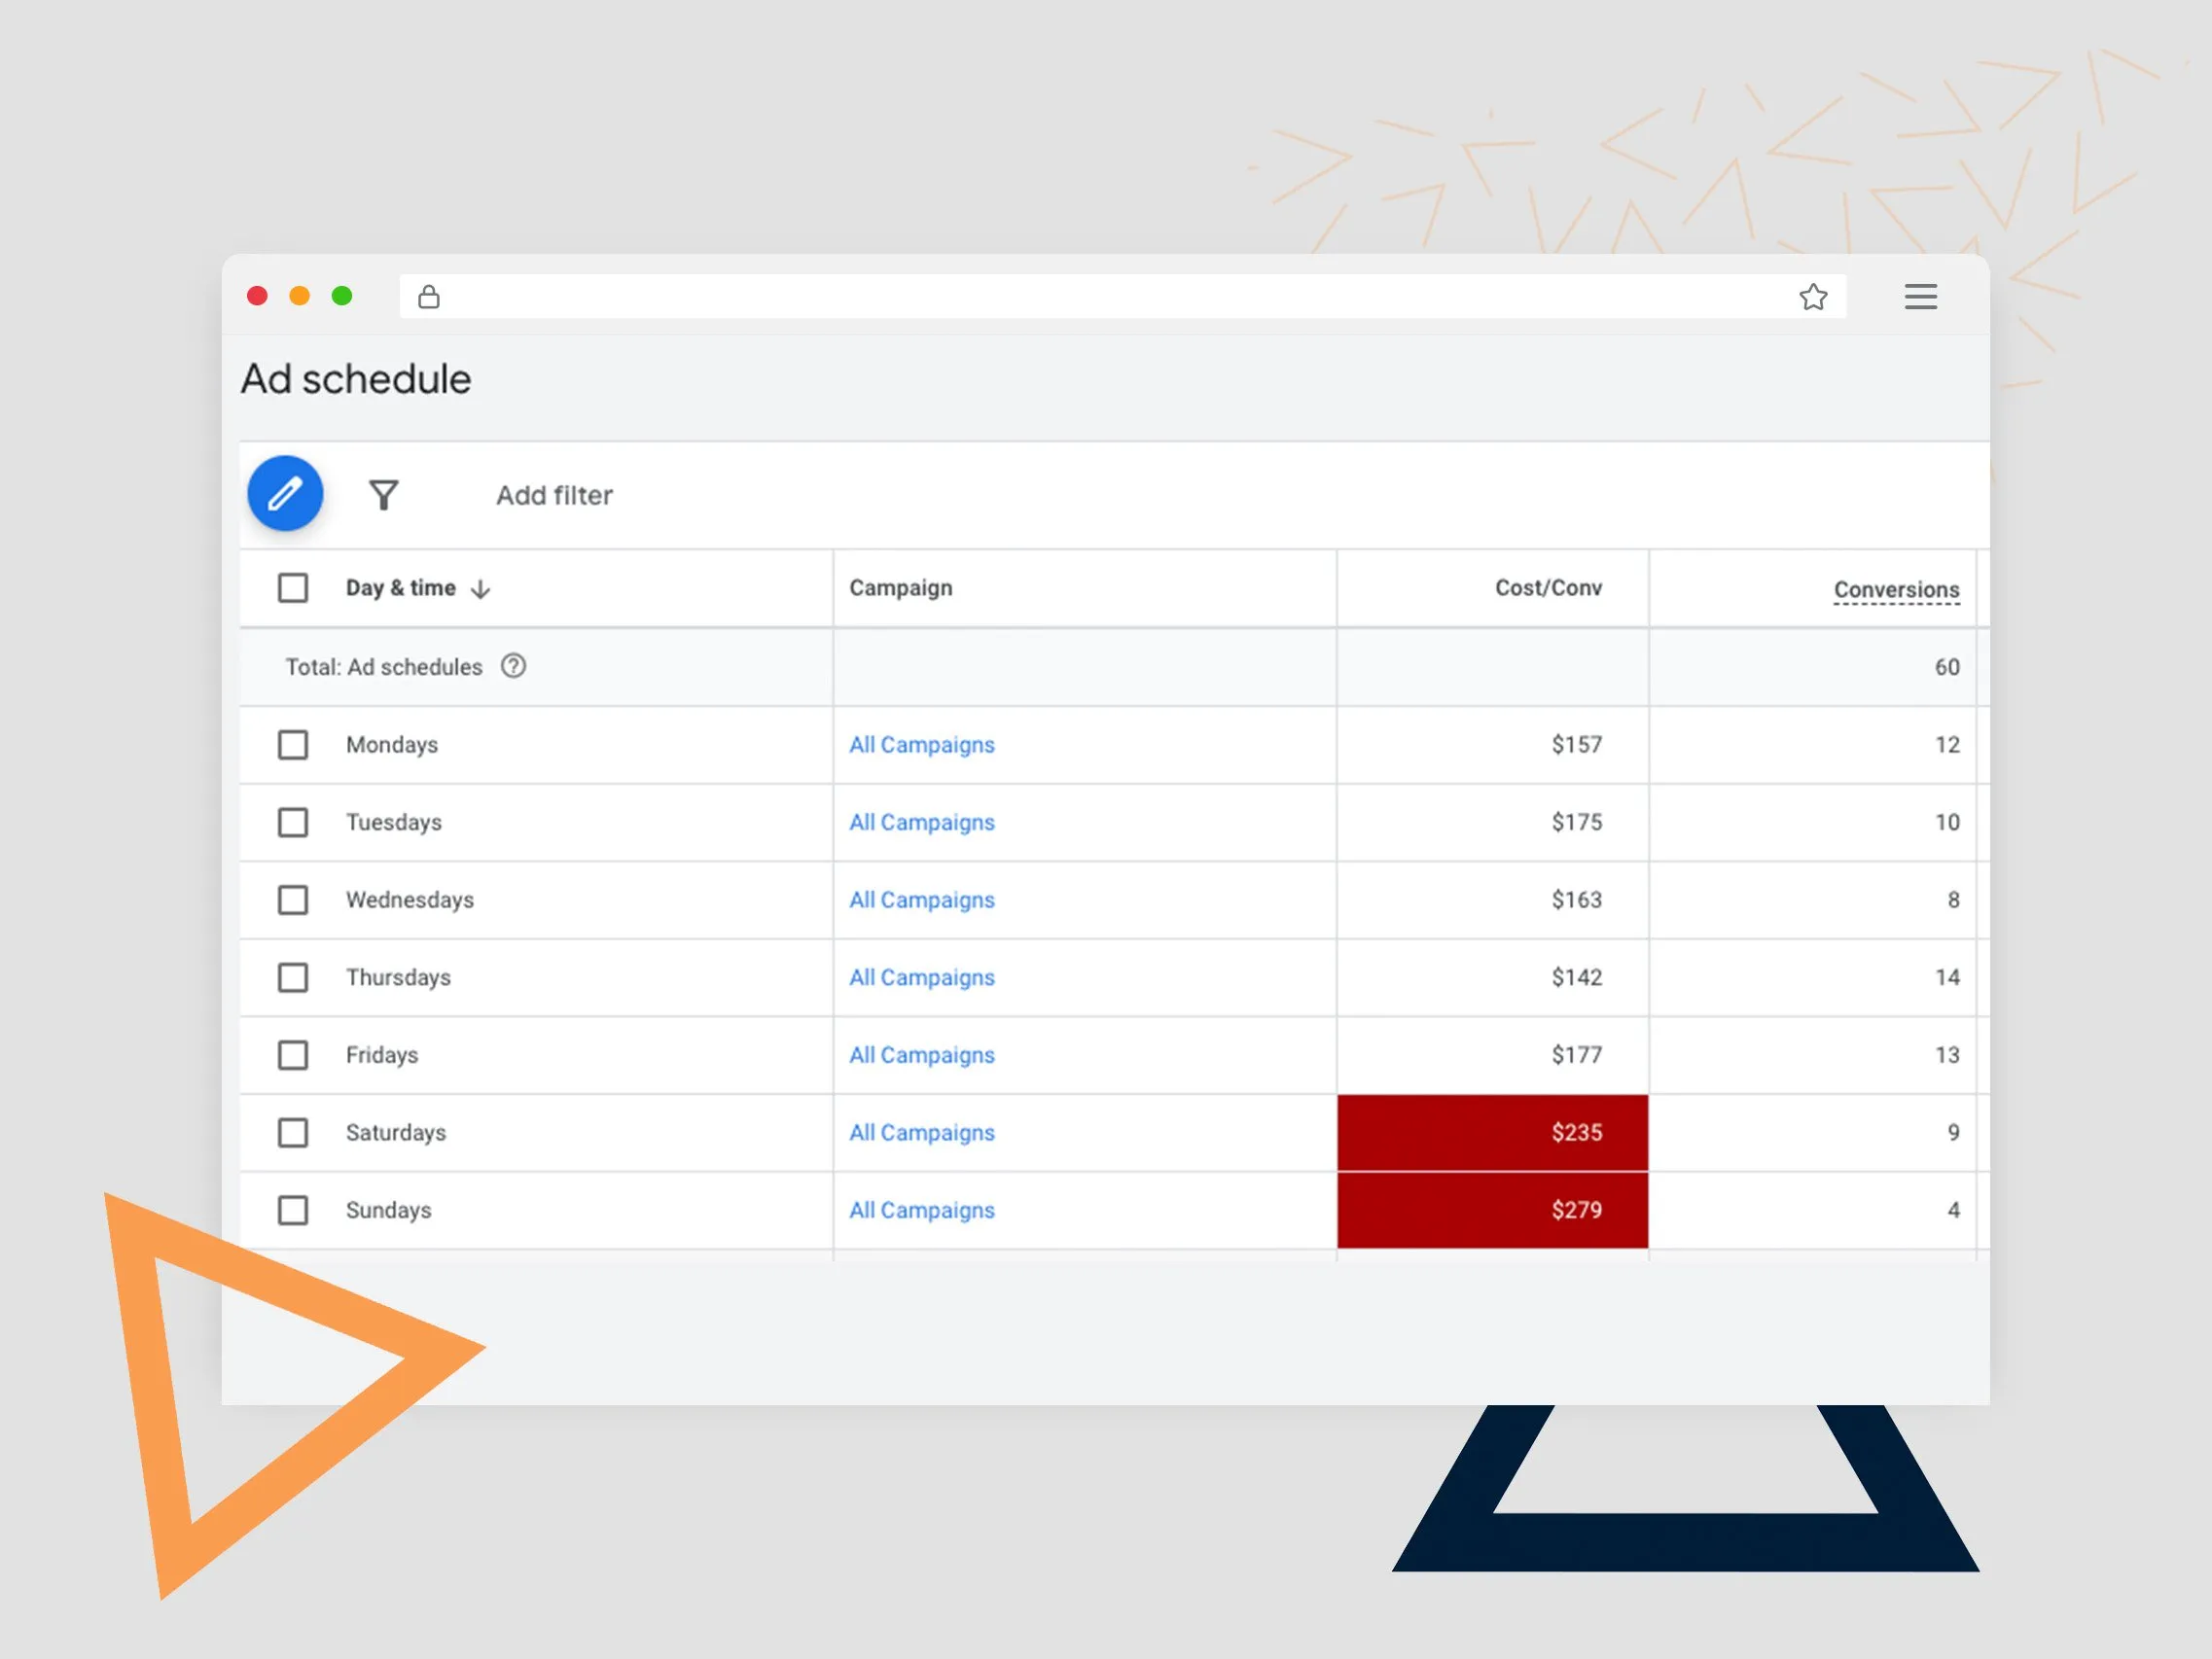Click the lock icon in the address bar

(429, 296)
